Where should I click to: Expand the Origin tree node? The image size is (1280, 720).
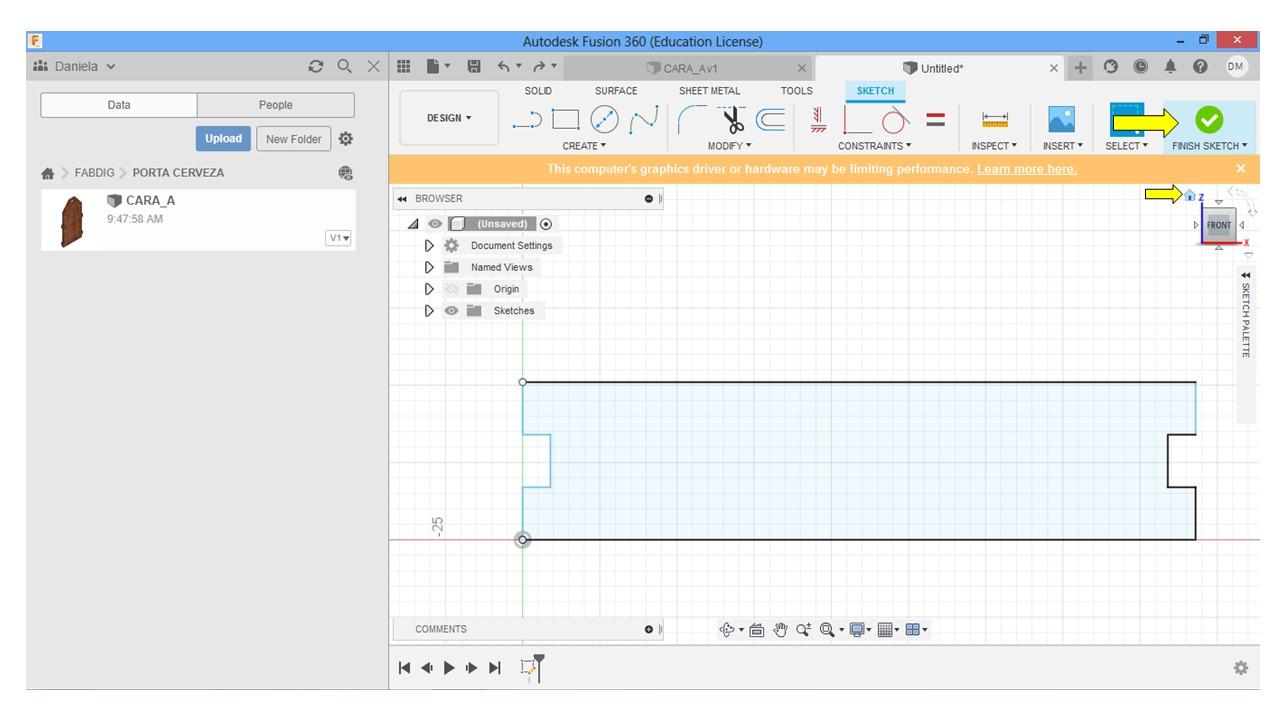tap(430, 289)
